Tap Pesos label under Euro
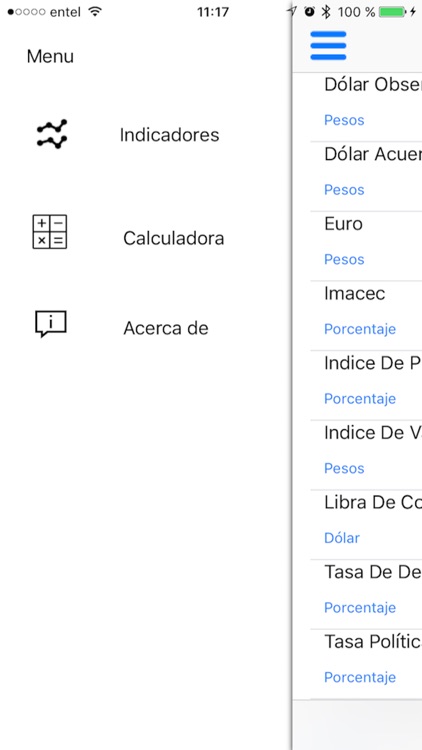Image resolution: width=422 pixels, height=750 pixels. tap(344, 259)
